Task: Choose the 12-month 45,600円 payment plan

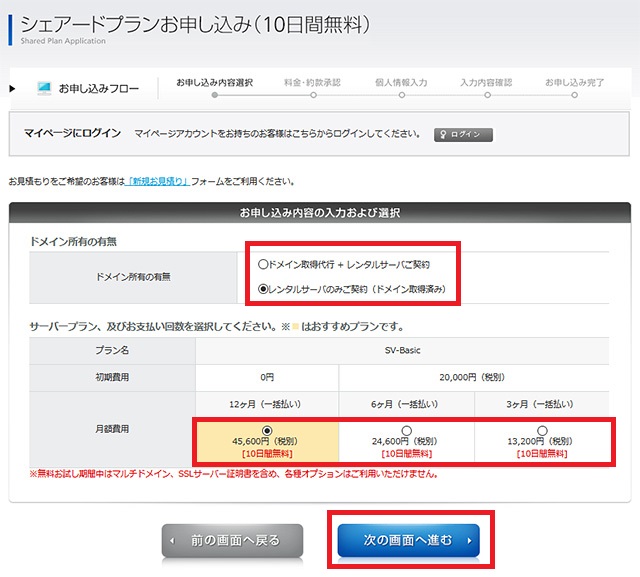Action: click(x=267, y=431)
